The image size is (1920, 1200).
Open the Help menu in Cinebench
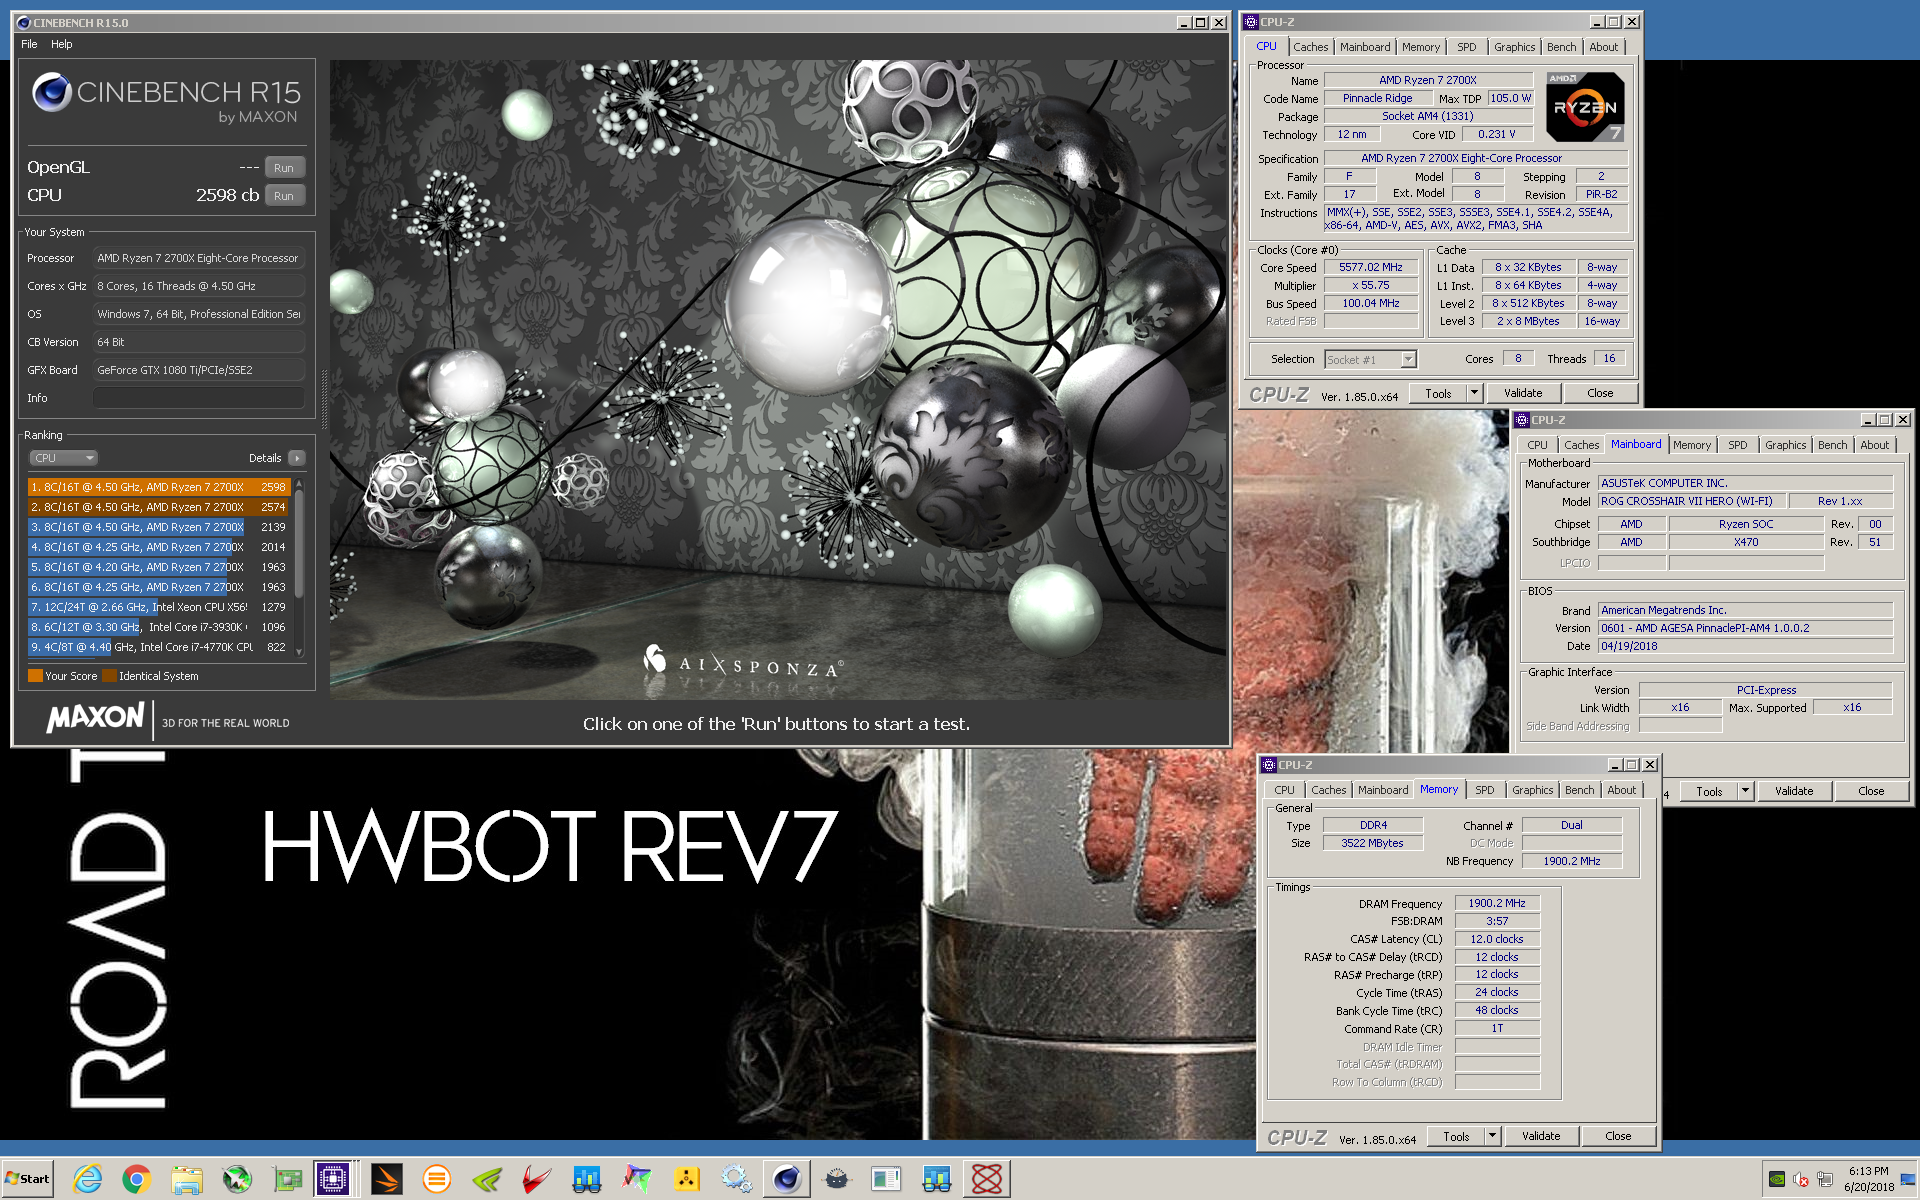pos(62,44)
